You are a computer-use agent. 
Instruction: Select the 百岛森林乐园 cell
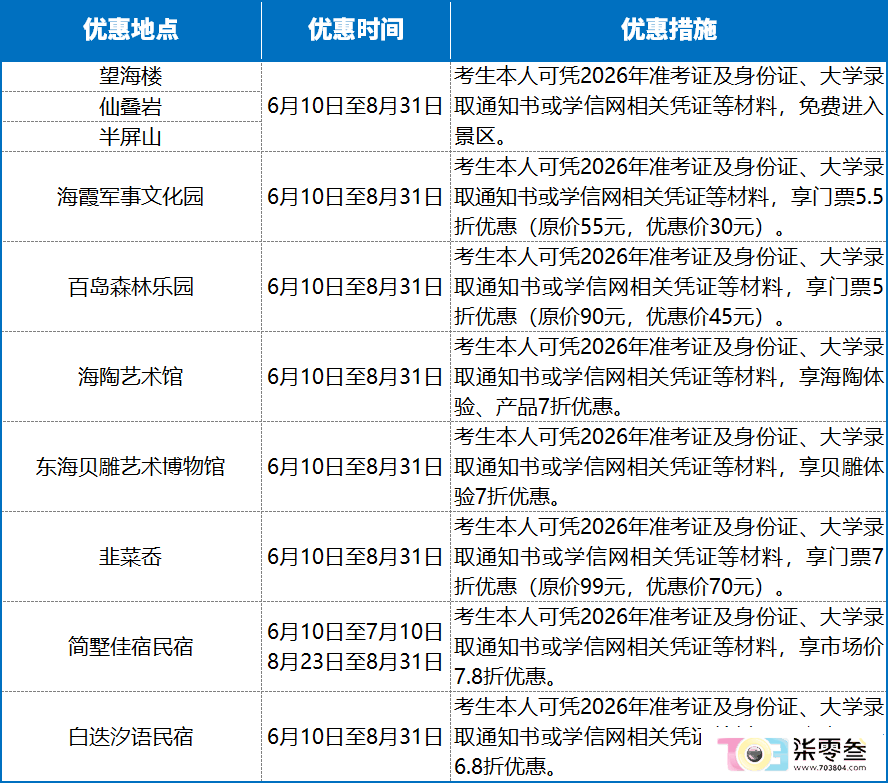tap(131, 286)
